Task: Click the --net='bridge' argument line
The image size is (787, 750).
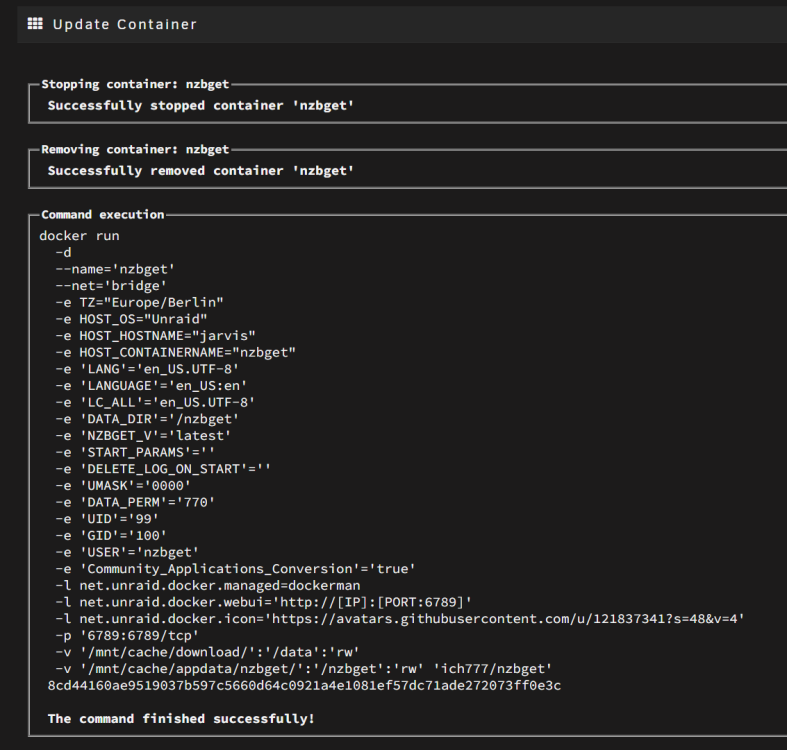Action: (x=111, y=286)
